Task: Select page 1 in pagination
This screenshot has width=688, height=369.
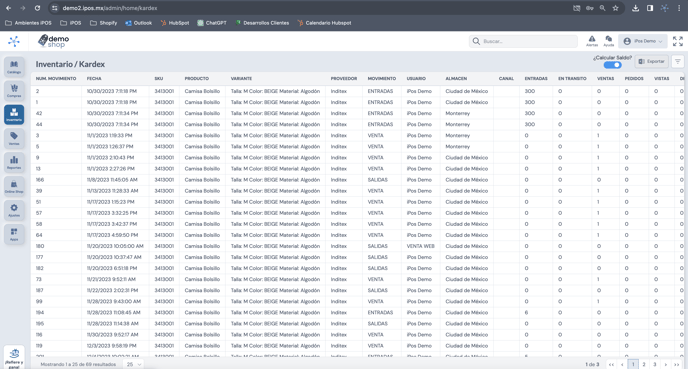Action: 633,364
